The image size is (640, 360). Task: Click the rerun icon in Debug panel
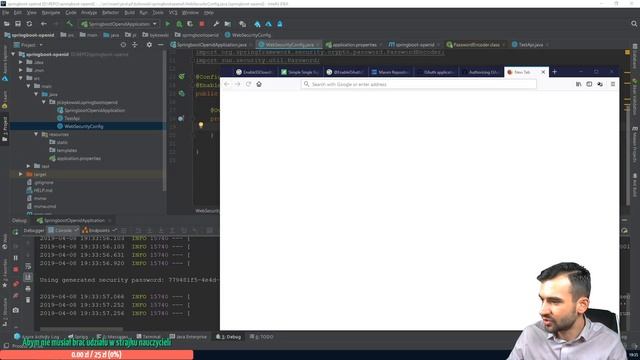tap(16, 232)
